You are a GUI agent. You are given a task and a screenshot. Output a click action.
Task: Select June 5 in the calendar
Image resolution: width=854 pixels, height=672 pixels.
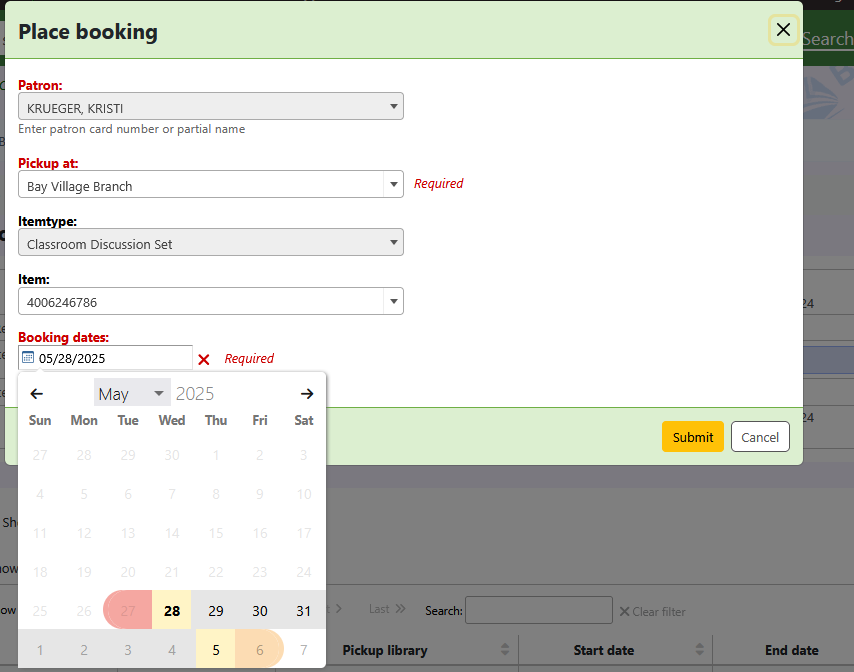pos(216,650)
